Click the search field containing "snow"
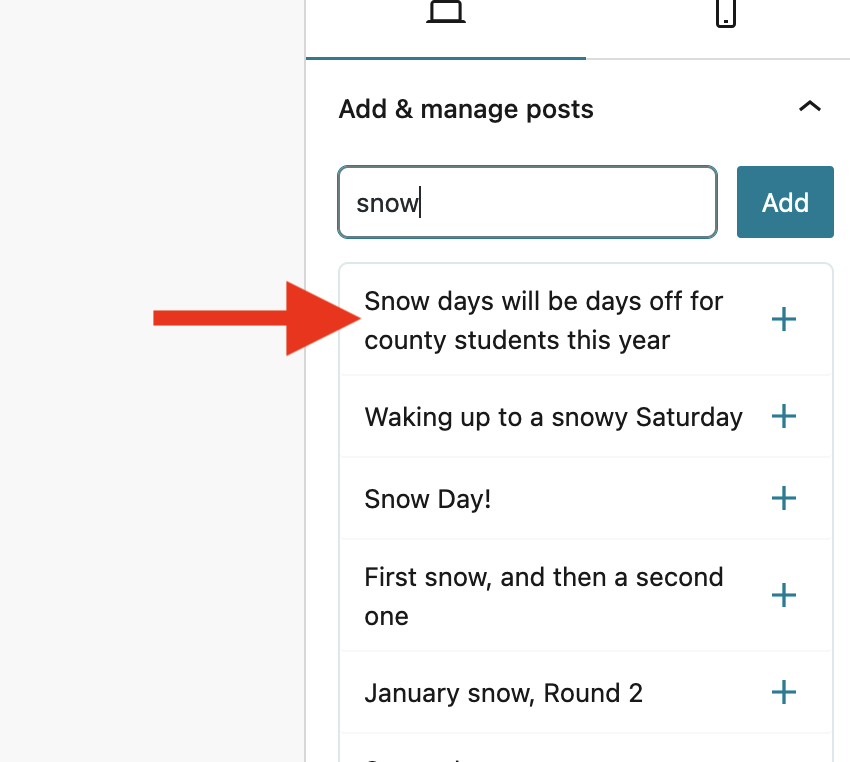The image size is (850, 762). (x=527, y=203)
